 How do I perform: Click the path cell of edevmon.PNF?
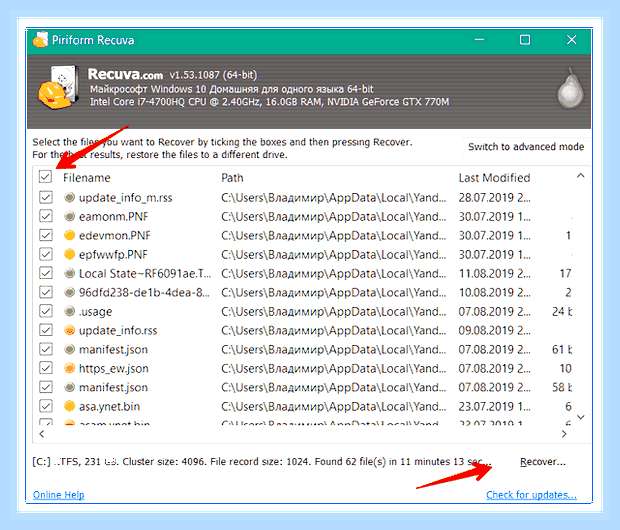334,235
